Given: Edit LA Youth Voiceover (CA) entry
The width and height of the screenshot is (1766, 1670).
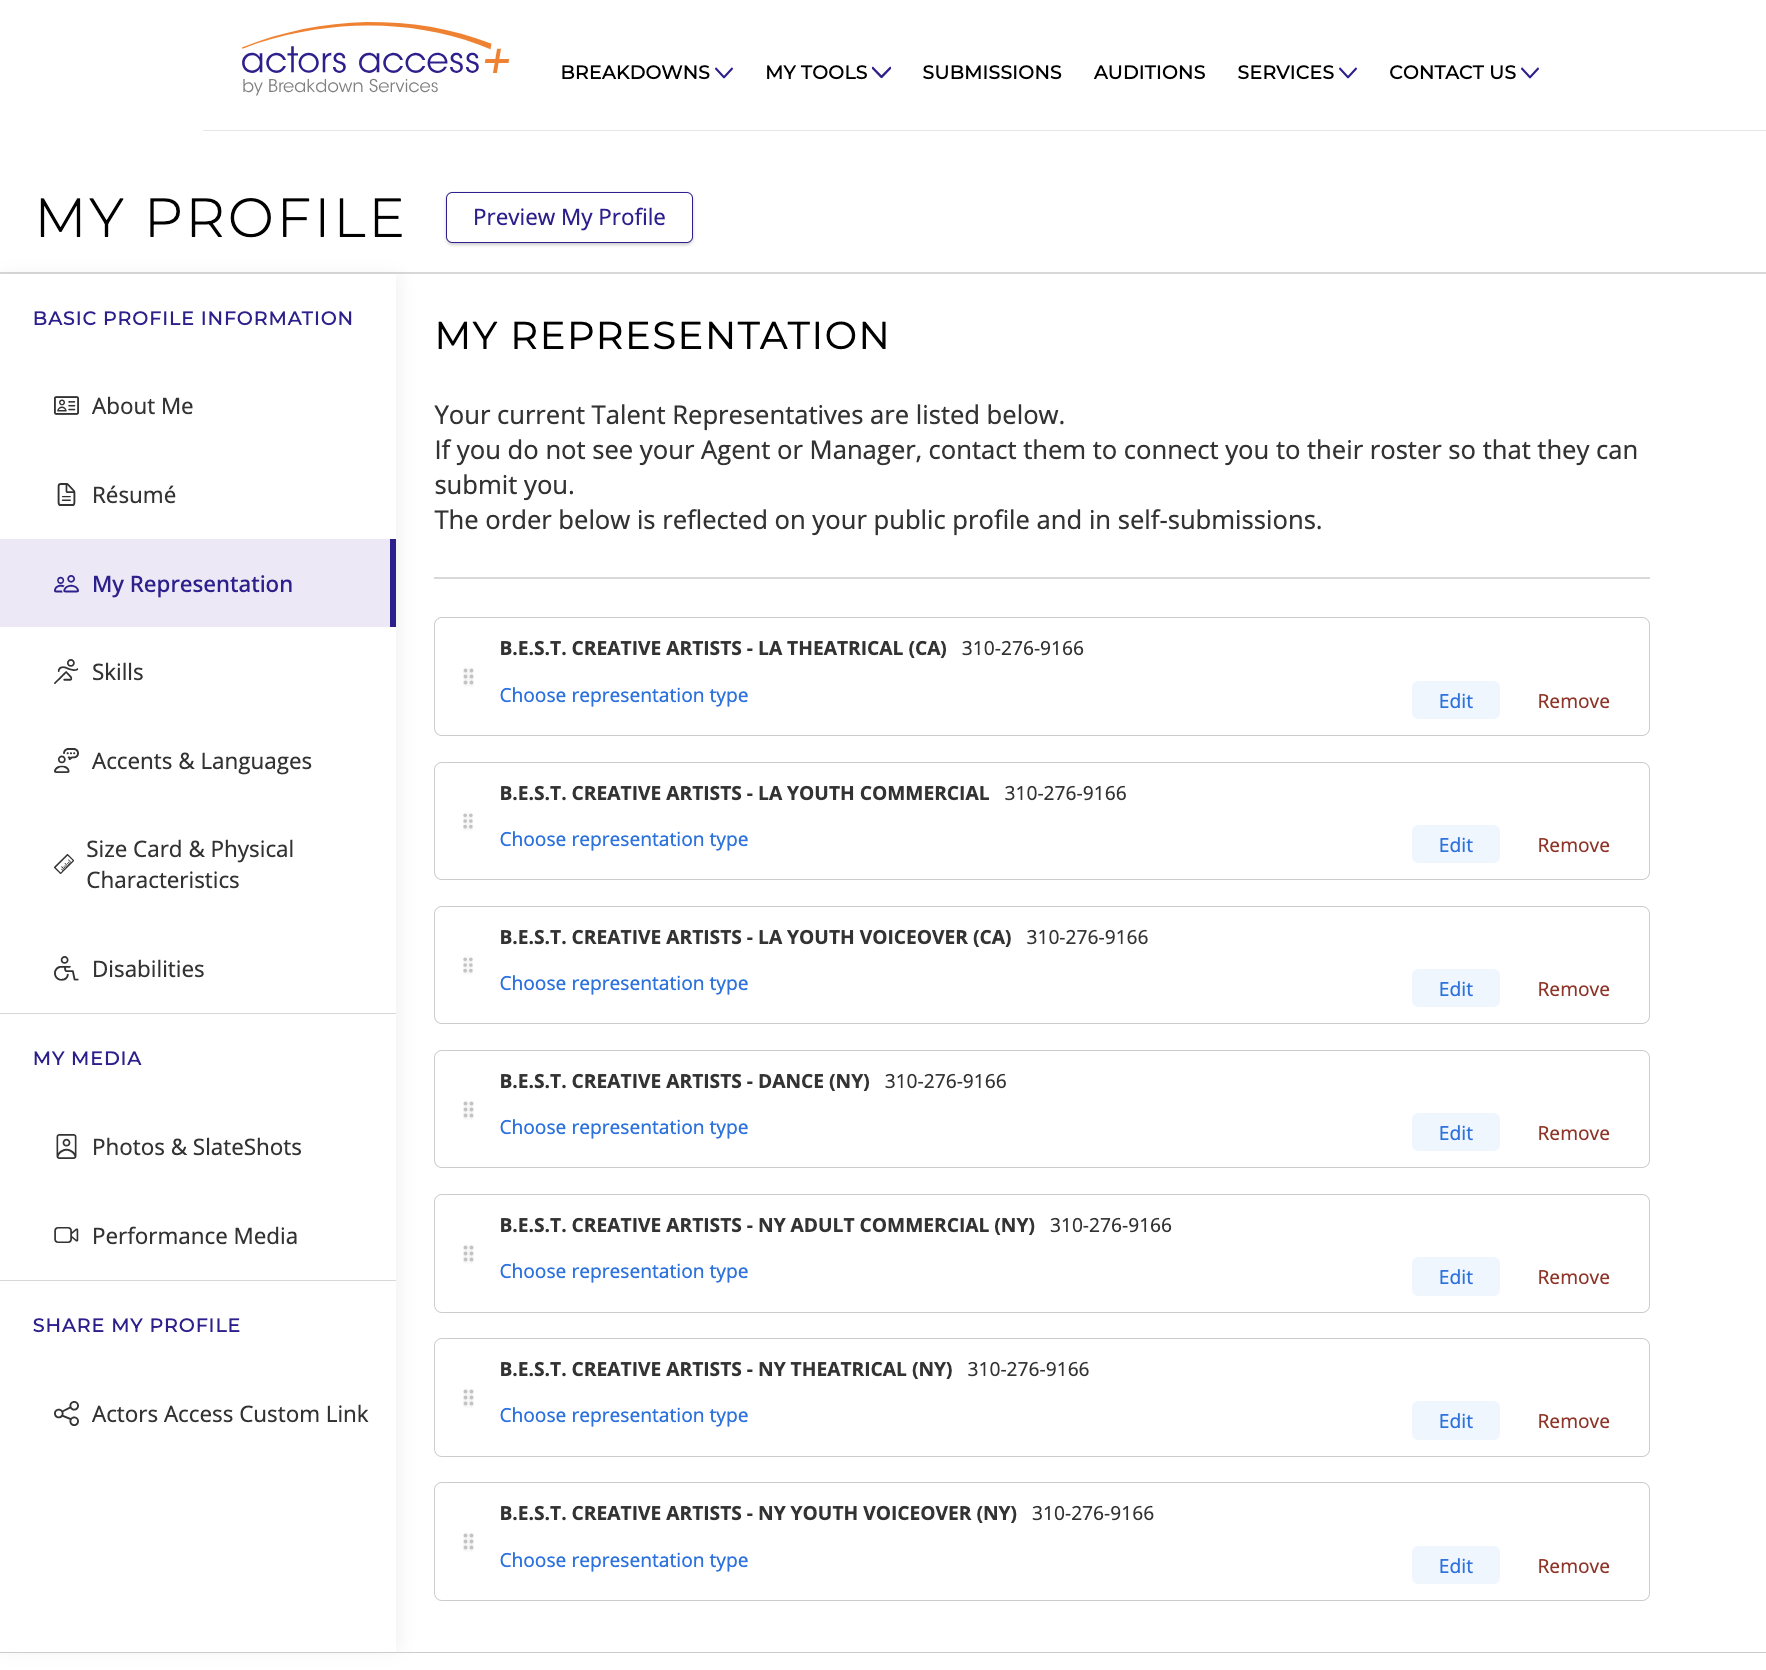Looking at the screenshot, I should 1455,988.
